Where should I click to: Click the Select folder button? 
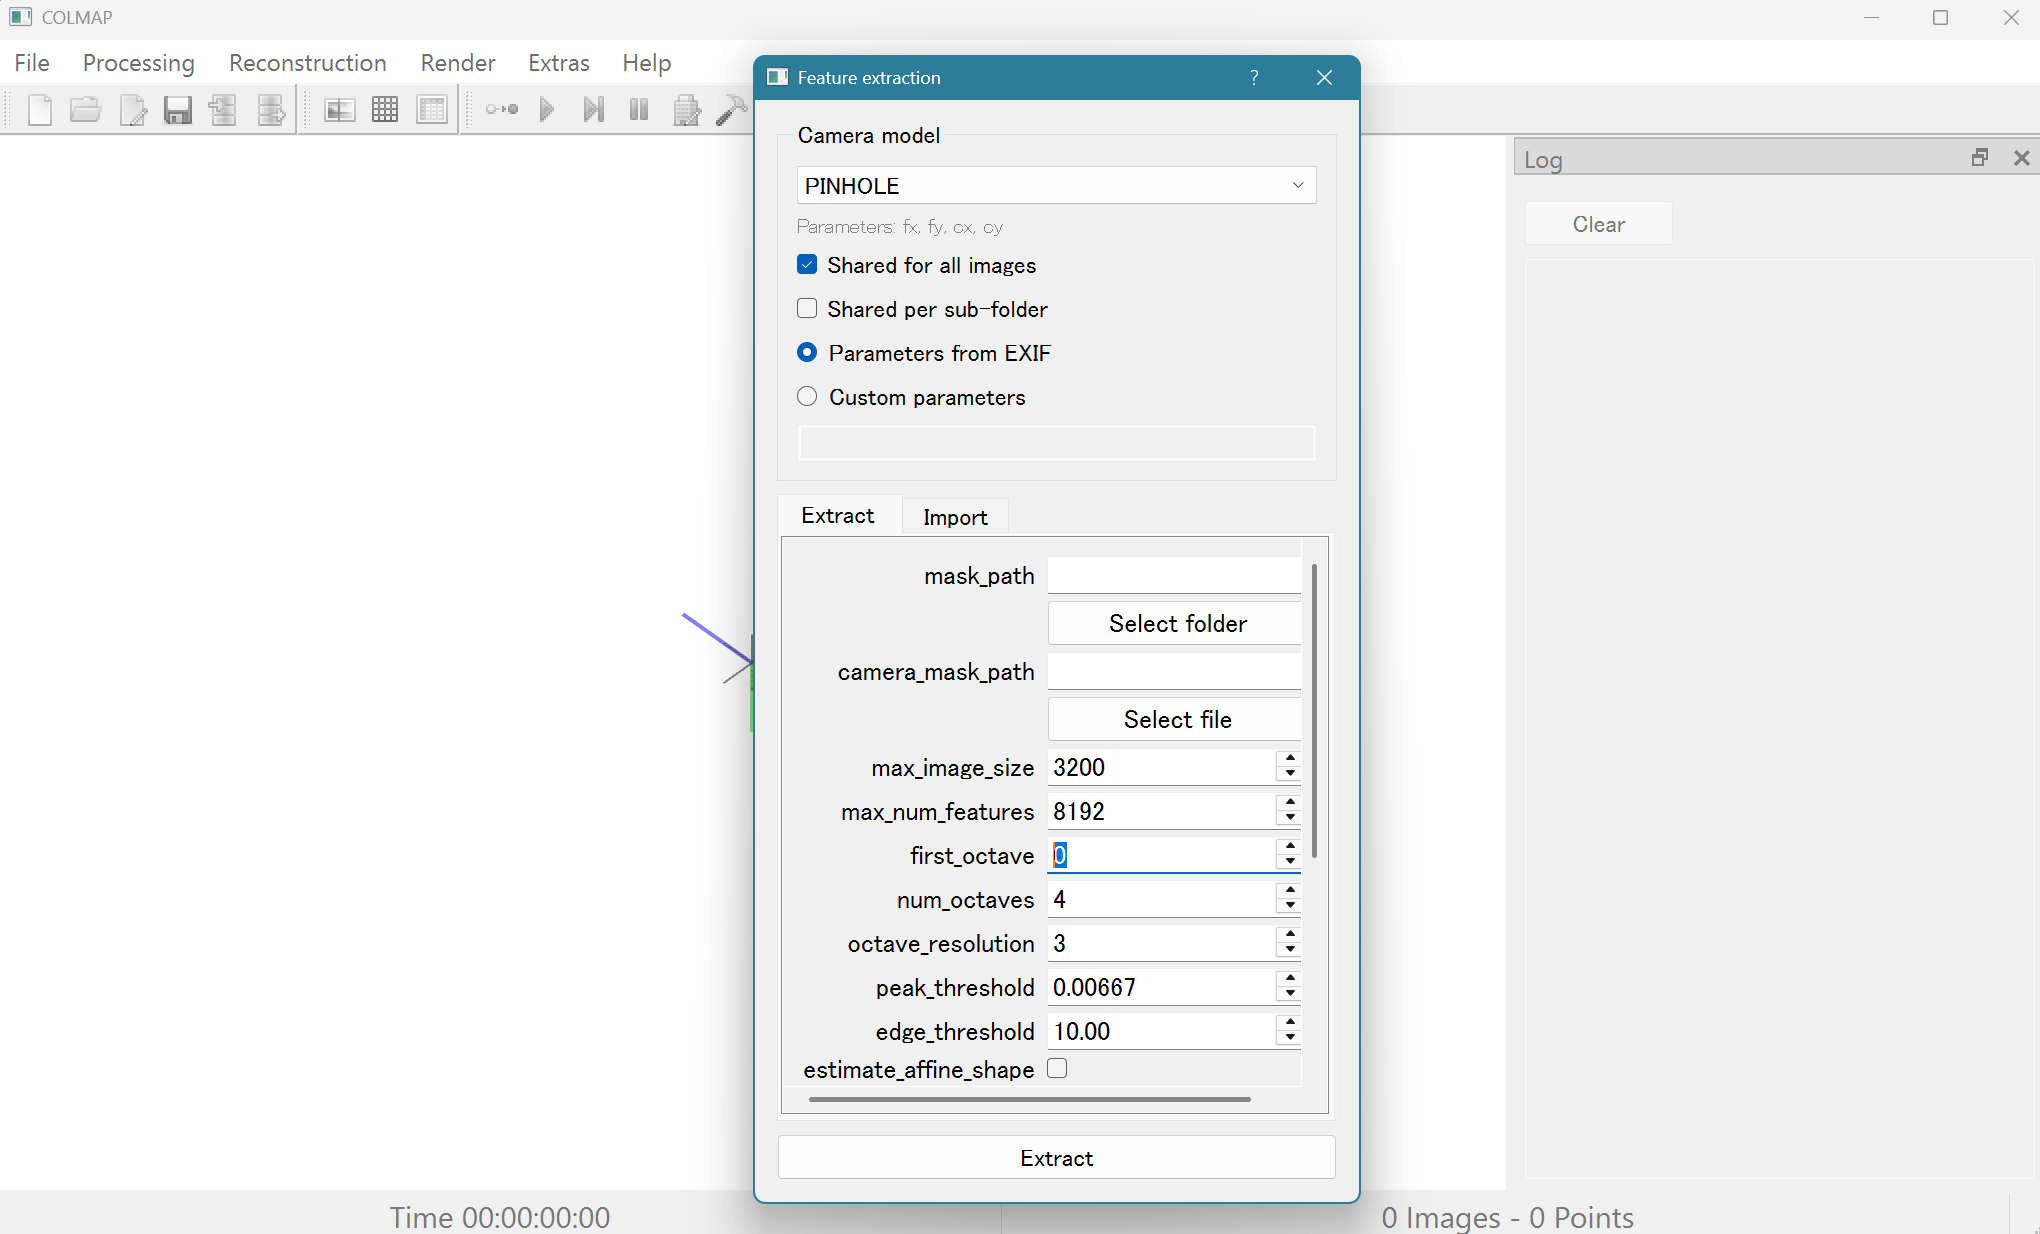pos(1176,624)
